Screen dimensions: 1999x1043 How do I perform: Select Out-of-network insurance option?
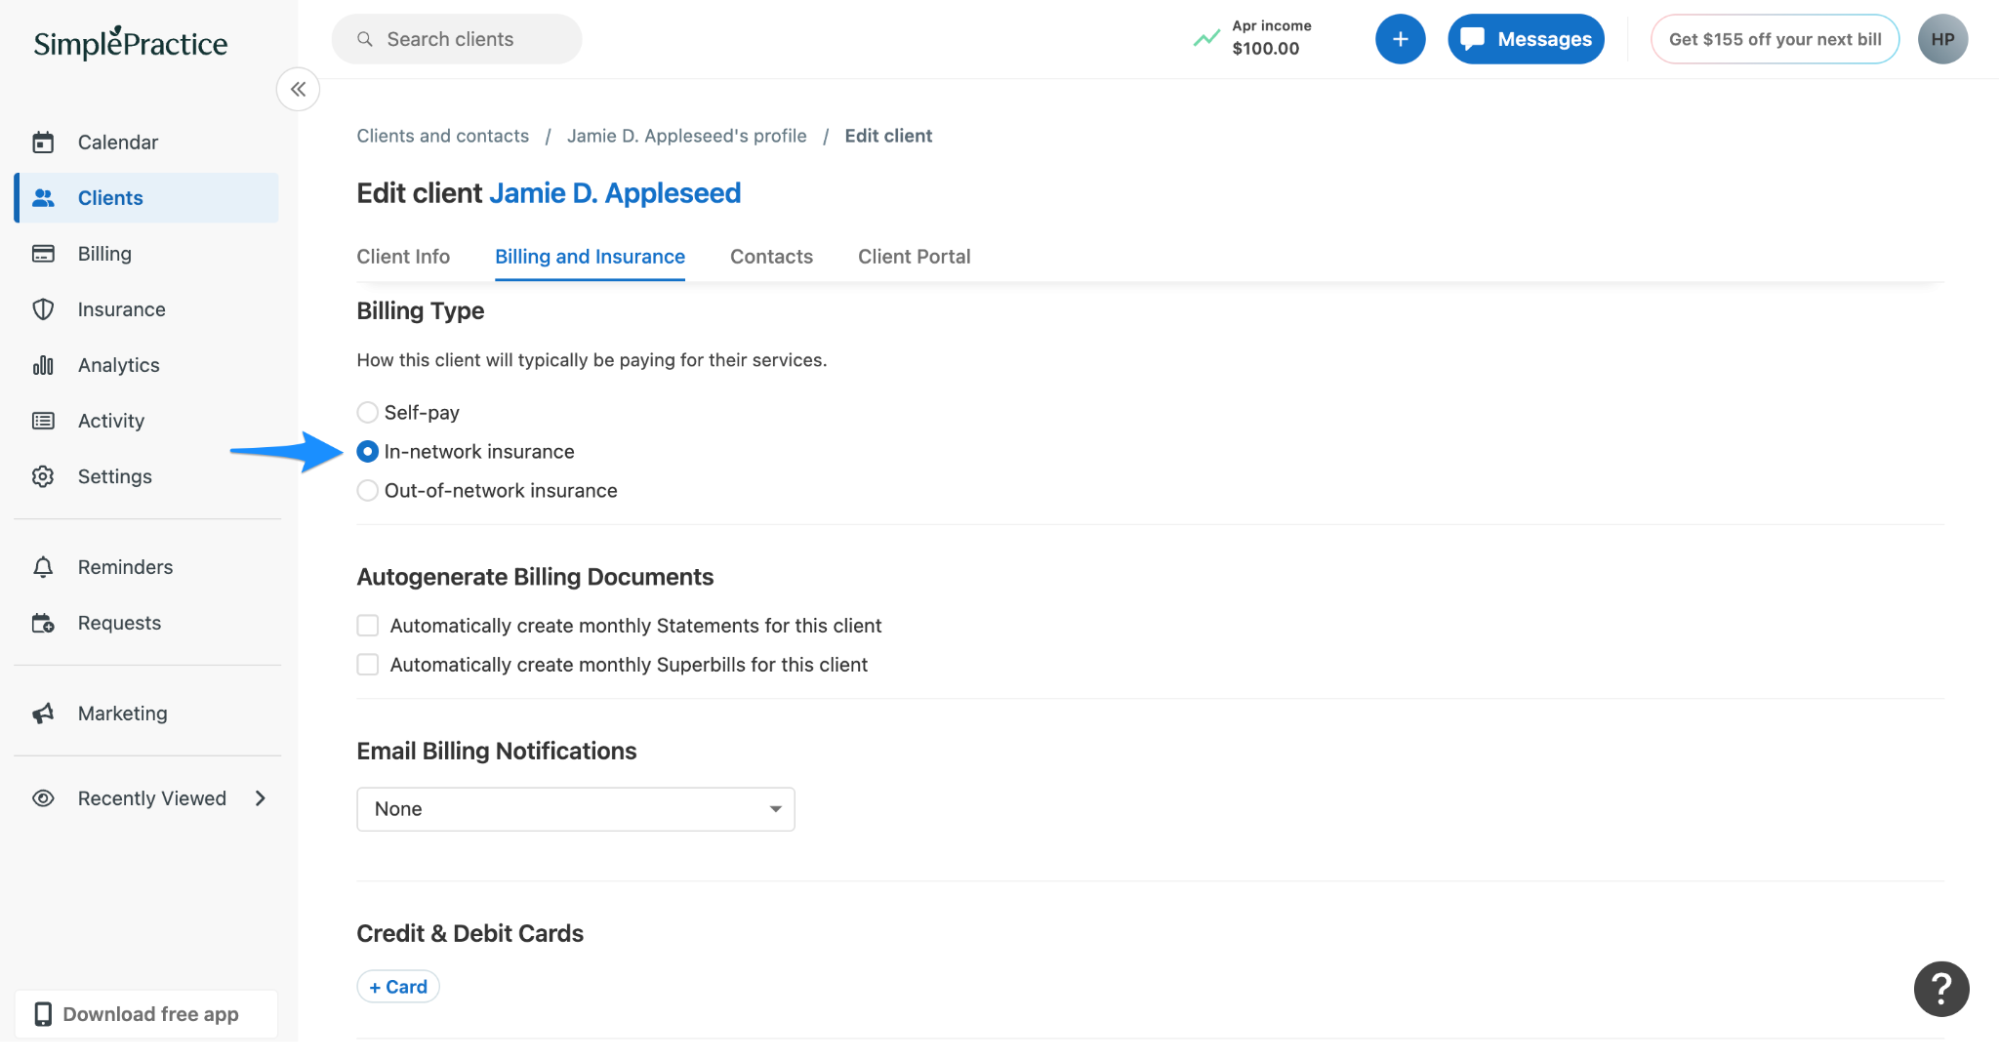click(368, 491)
